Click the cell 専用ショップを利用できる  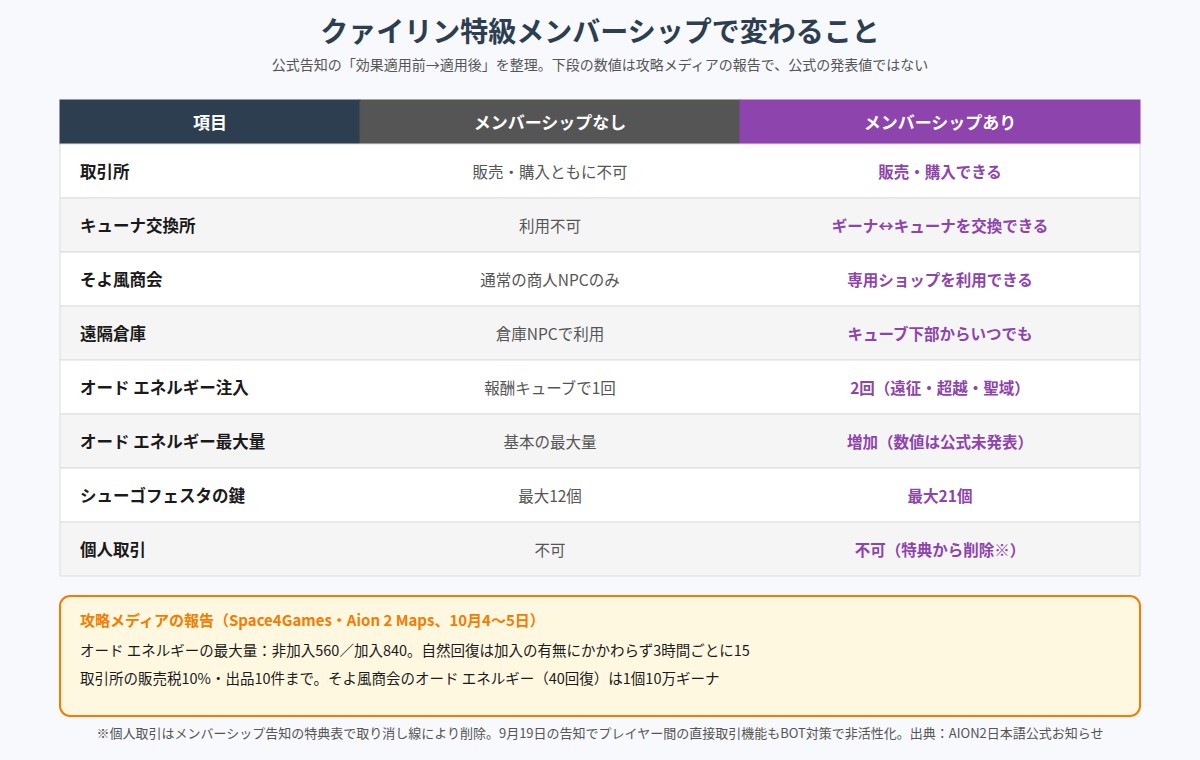click(x=940, y=280)
